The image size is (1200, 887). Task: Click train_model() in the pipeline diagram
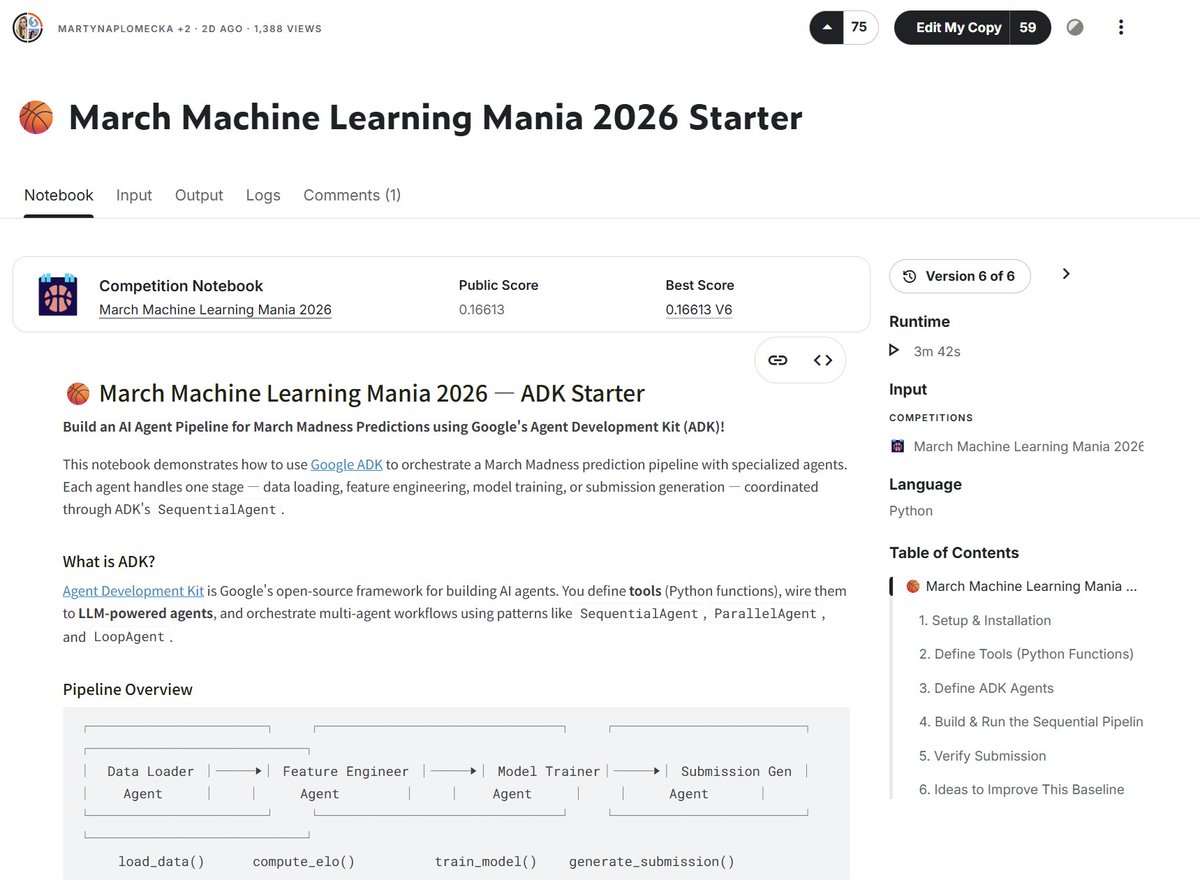486,861
